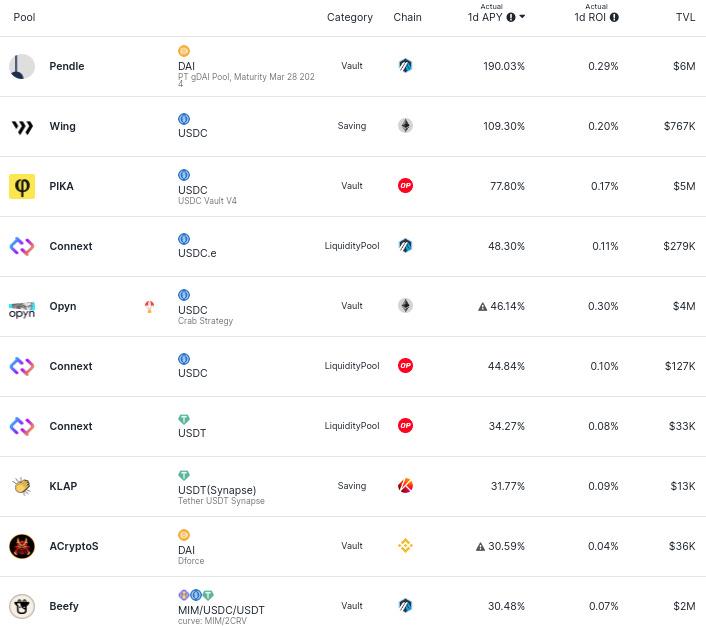Click the info icon next to 1d ROI
The width and height of the screenshot is (706, 626).
614,17
